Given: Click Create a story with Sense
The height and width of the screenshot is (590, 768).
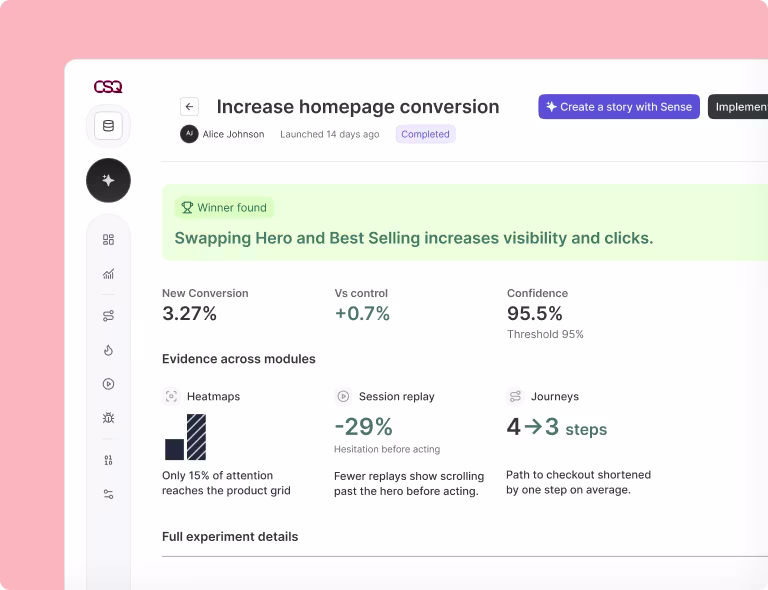Looking at the screenshot, I should coord(619,107).
